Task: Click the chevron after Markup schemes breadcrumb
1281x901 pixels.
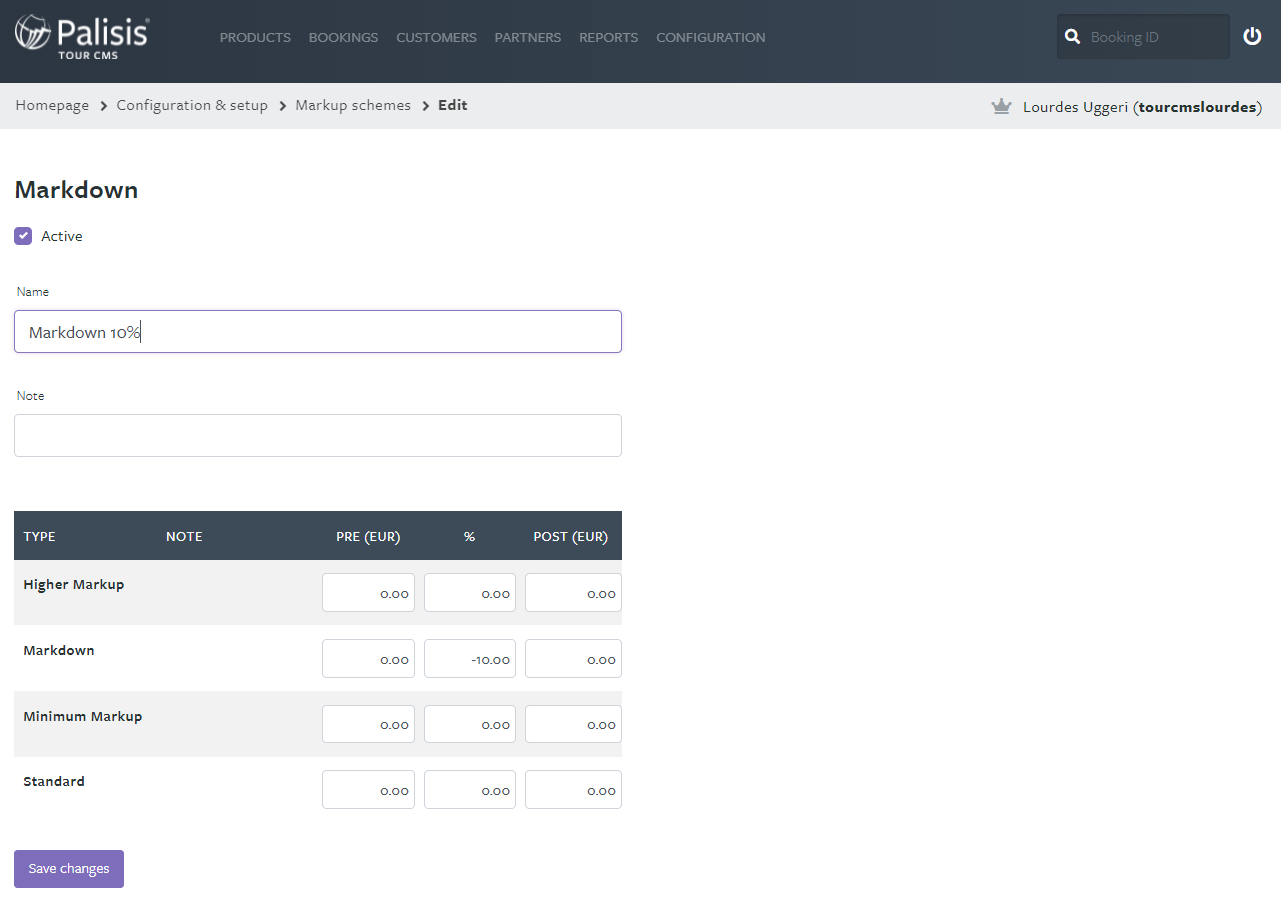Action: click(424, 105)
